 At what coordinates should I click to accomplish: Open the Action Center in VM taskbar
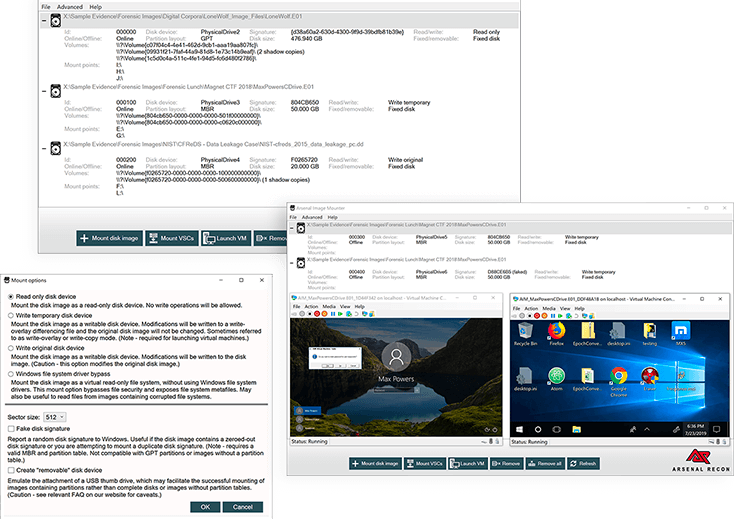point(716,429)
